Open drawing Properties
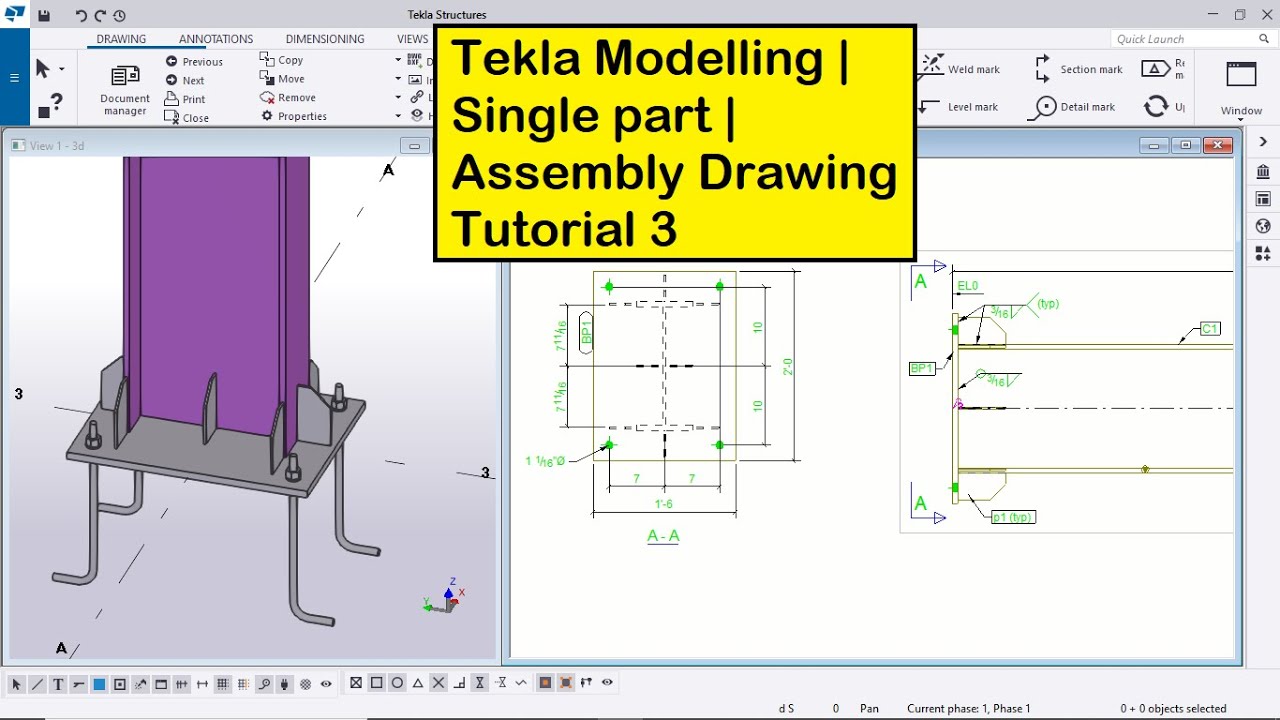This screenshot has height=720, width=1280. (x=293, y=116)
